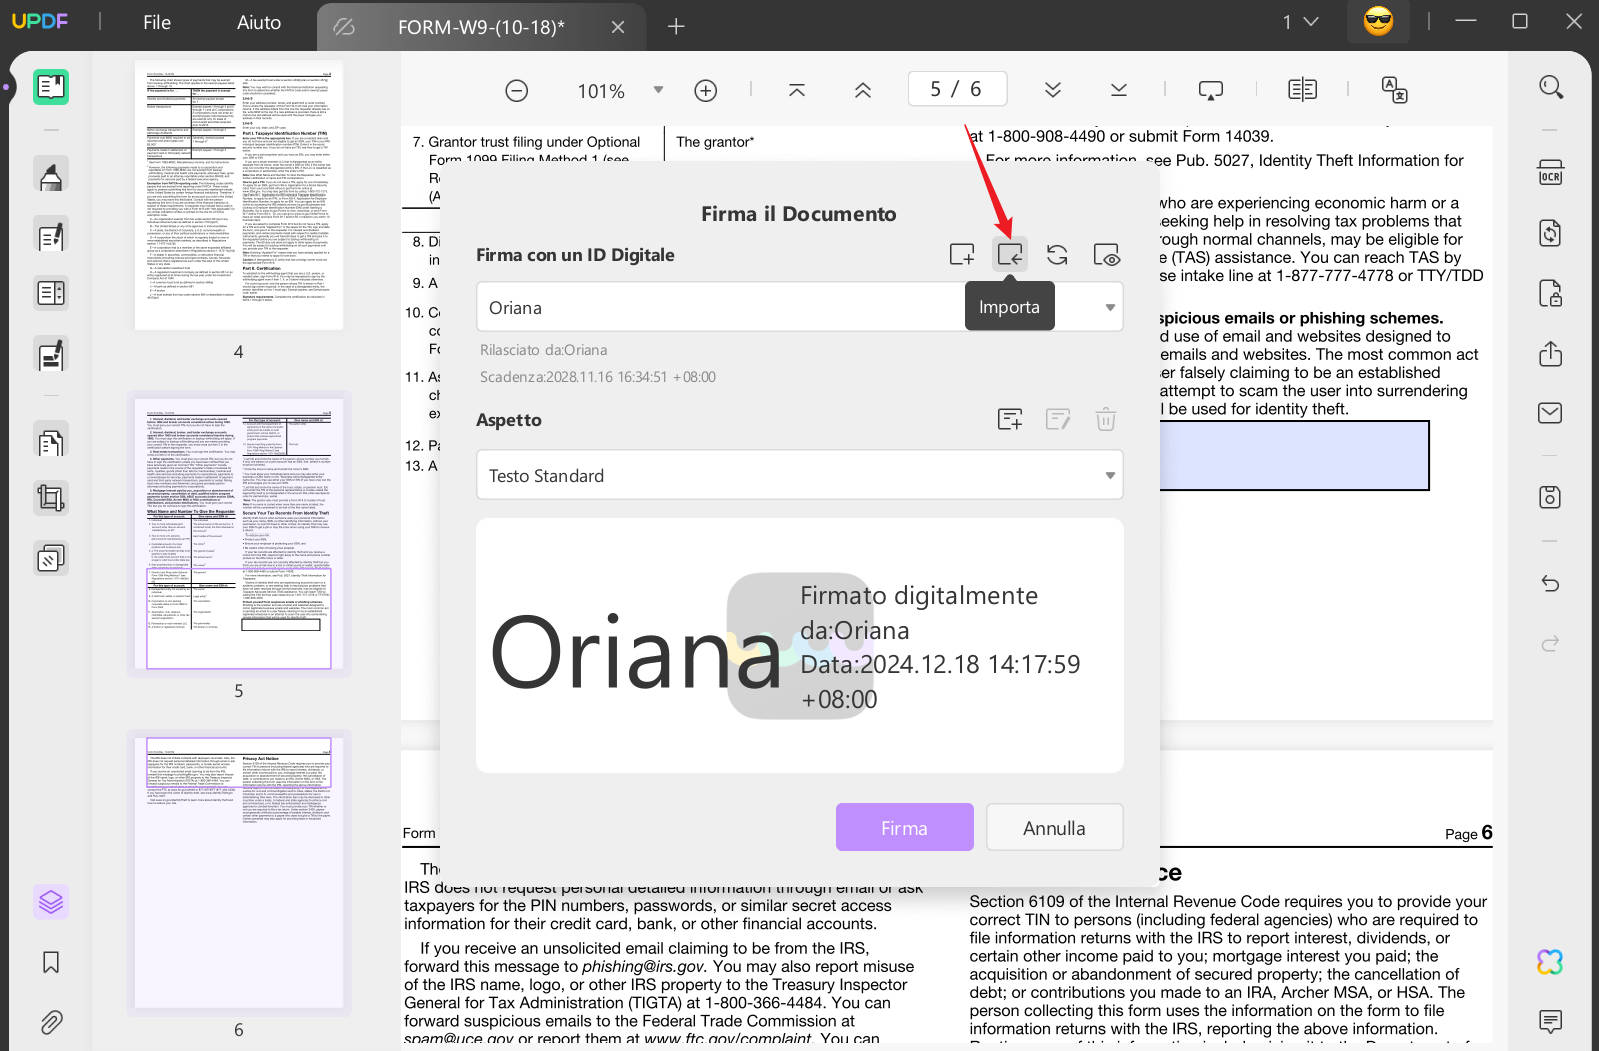Go to the first page
The width and height of the screenshot is (1599, 1051).
[797, 90]
